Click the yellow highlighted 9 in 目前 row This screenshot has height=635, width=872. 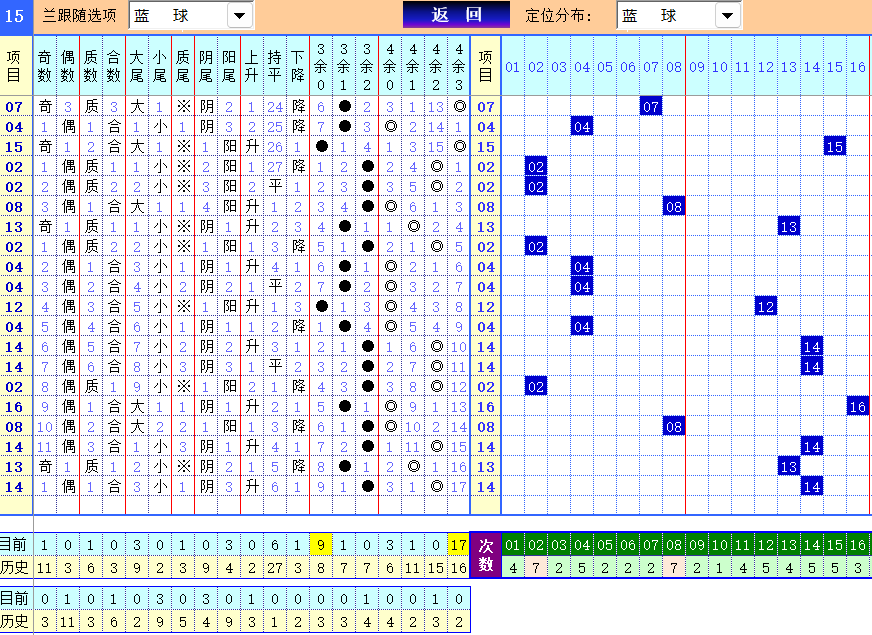tap(321, 545)
